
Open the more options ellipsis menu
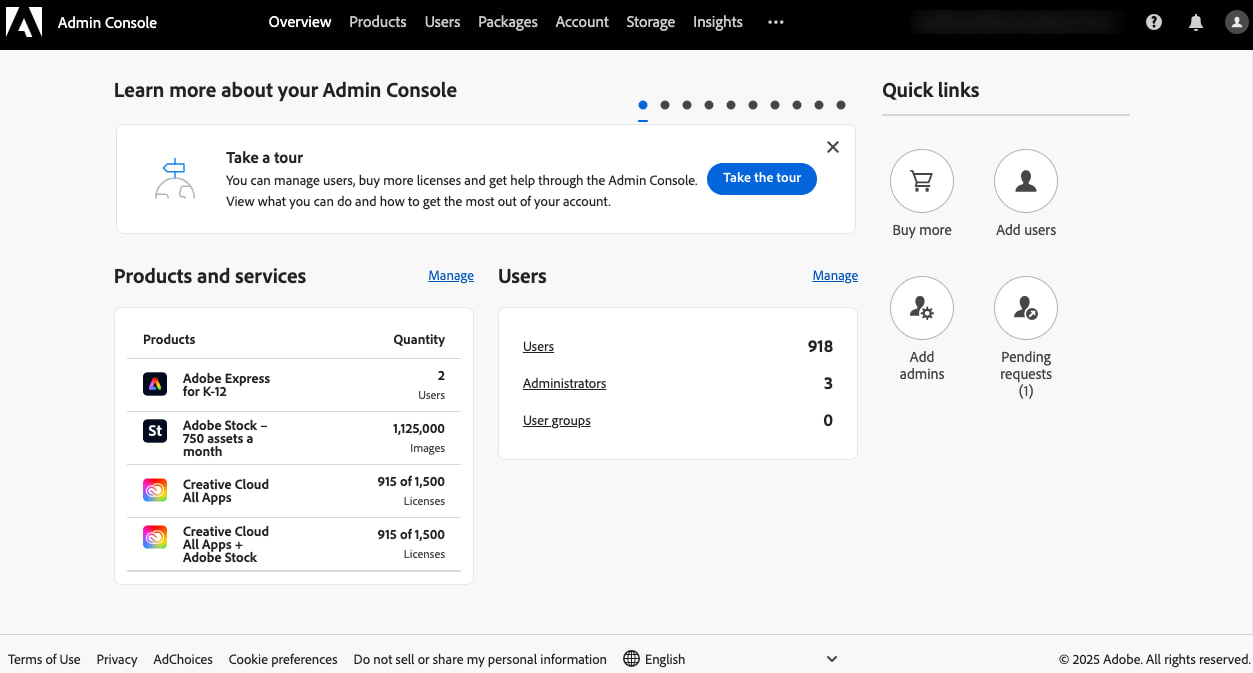776,22
